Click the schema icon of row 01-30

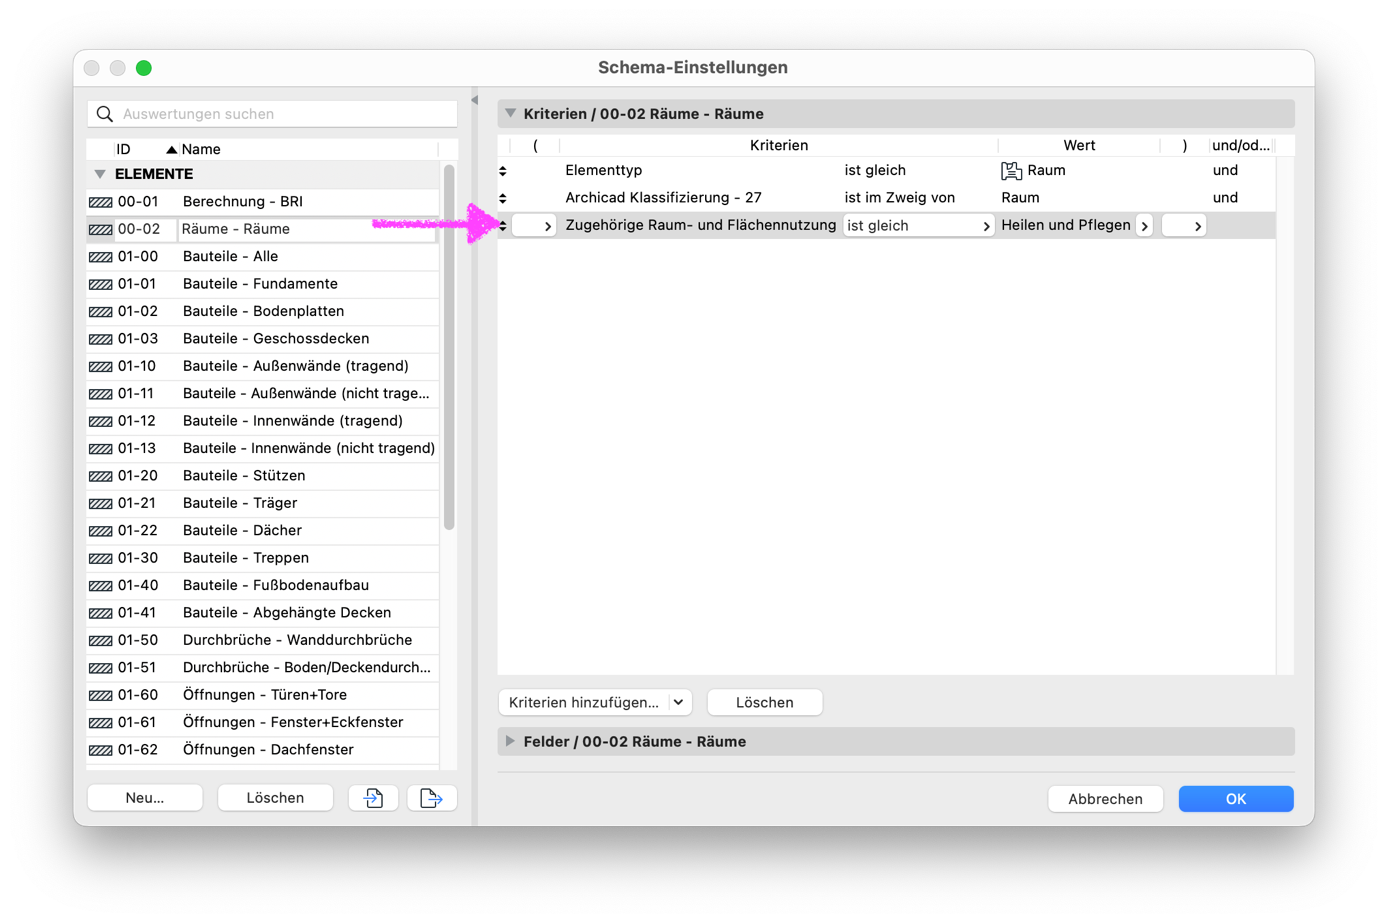click(x=100, y=558)
